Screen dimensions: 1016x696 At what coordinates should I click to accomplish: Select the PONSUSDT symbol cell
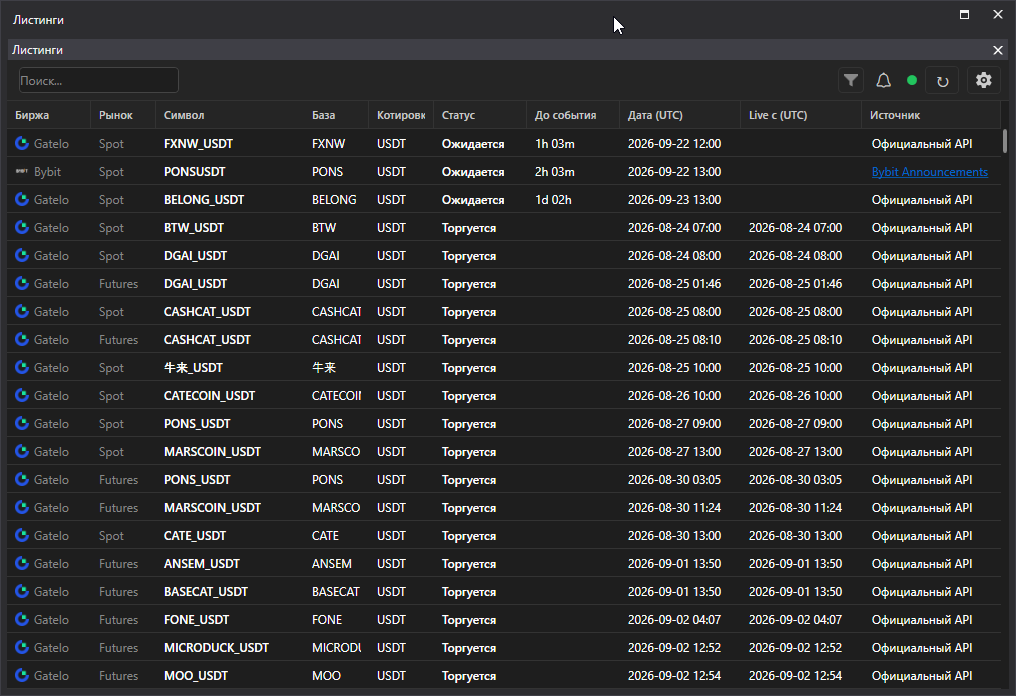click(194, 172)
